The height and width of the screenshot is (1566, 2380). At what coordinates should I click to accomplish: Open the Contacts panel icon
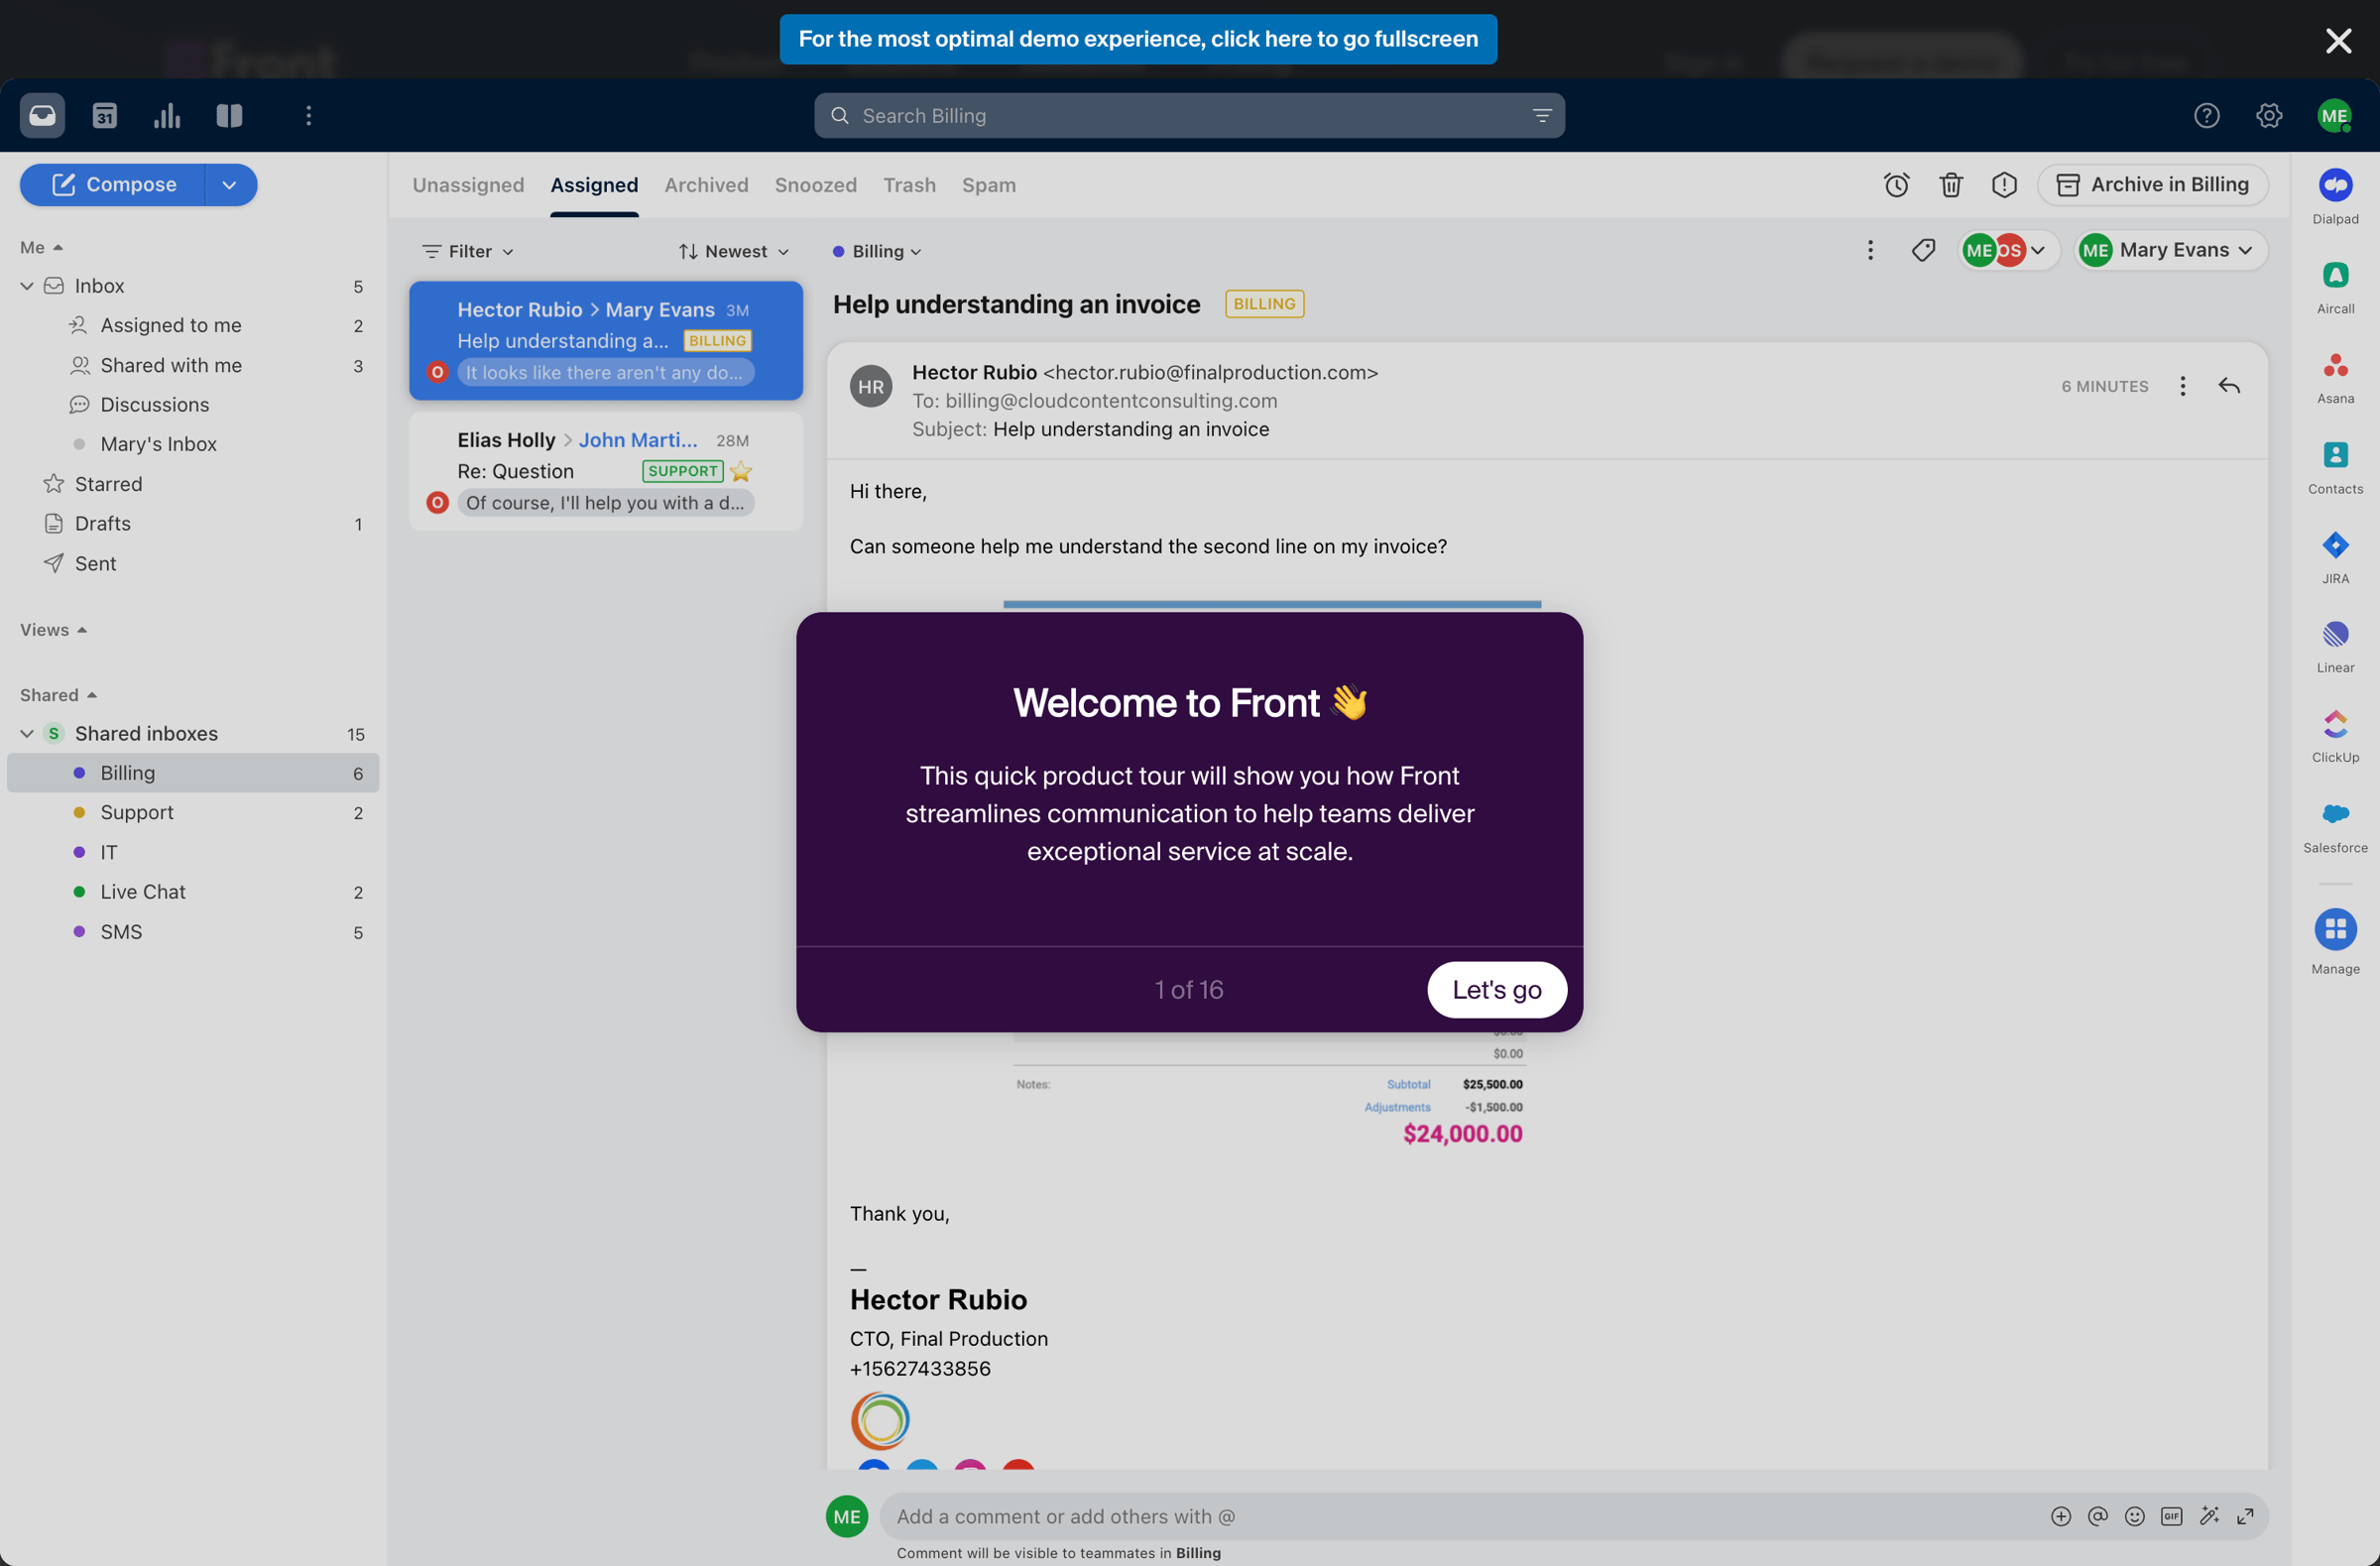click(x=2335, y=466)
